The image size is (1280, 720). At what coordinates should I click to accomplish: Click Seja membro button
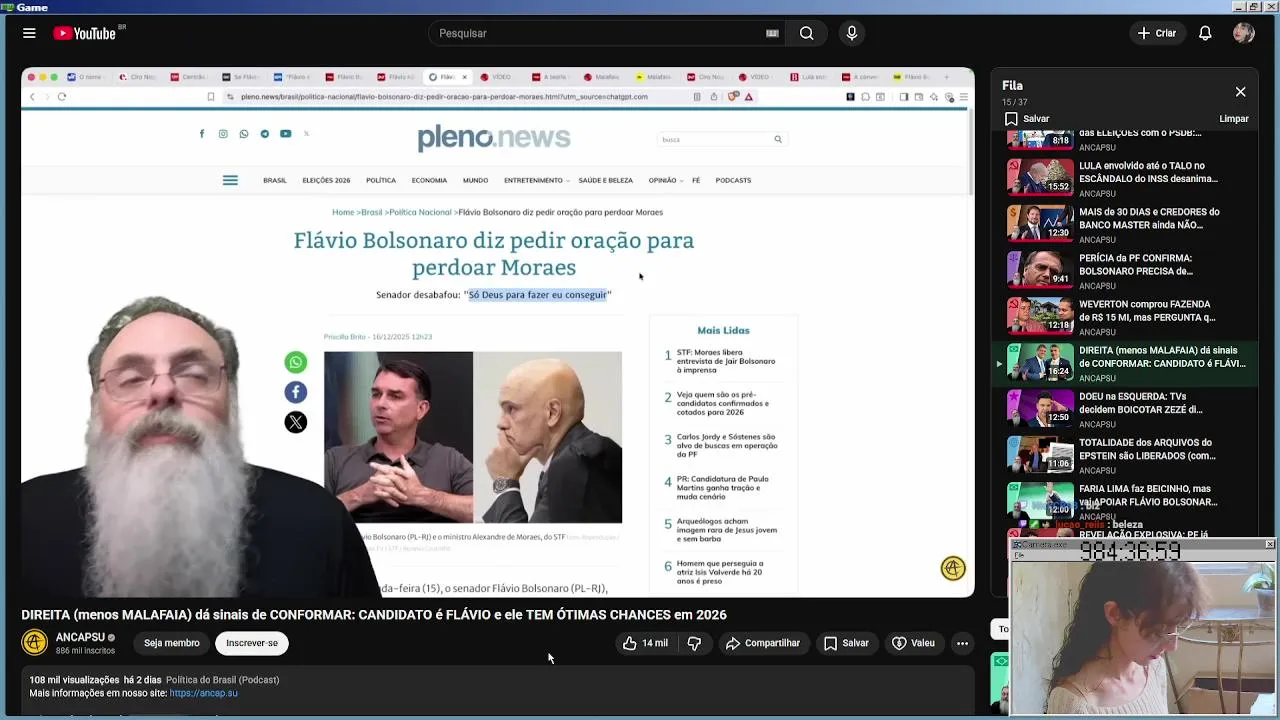point(171,643)
